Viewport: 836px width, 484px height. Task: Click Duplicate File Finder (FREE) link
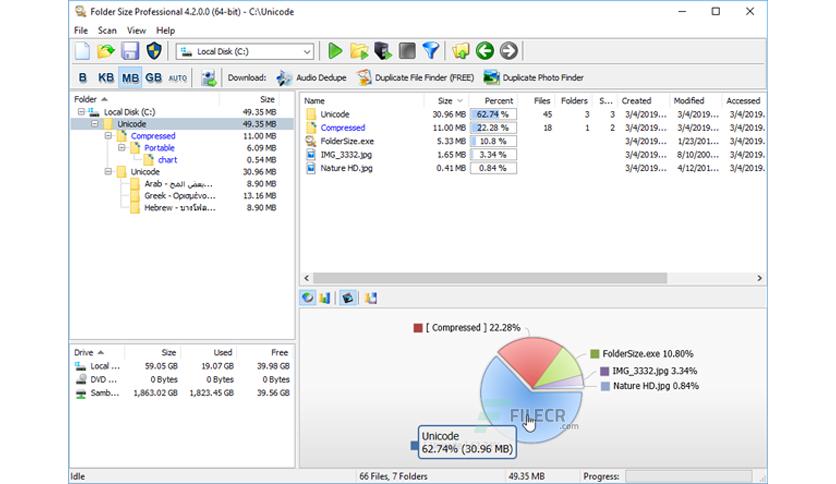(416, 78)
